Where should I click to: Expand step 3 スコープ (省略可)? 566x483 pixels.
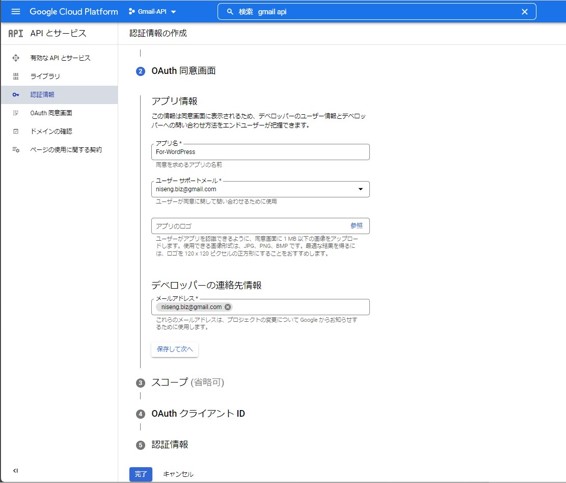pyautogui.click(x=188, y=382)
